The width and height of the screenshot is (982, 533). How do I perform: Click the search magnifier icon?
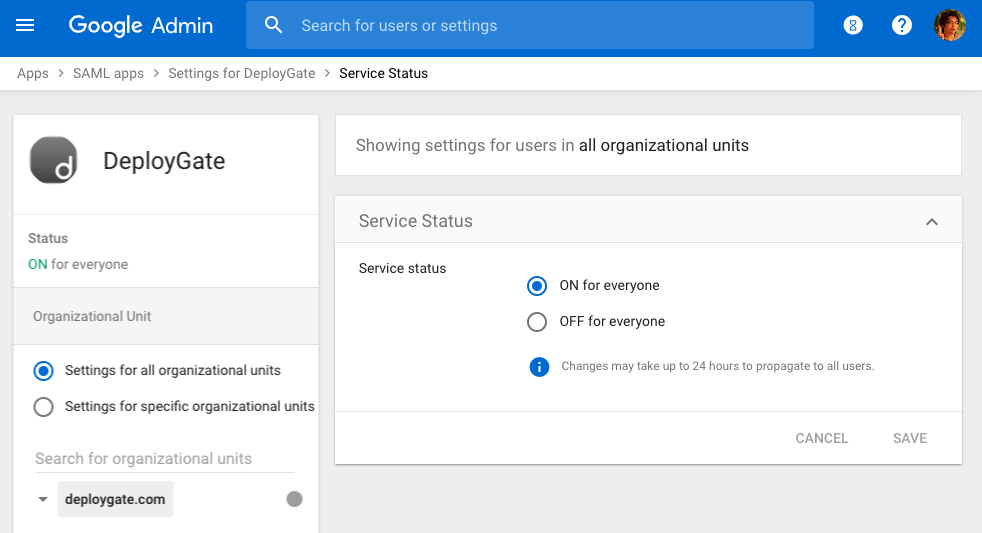(273, 25)
